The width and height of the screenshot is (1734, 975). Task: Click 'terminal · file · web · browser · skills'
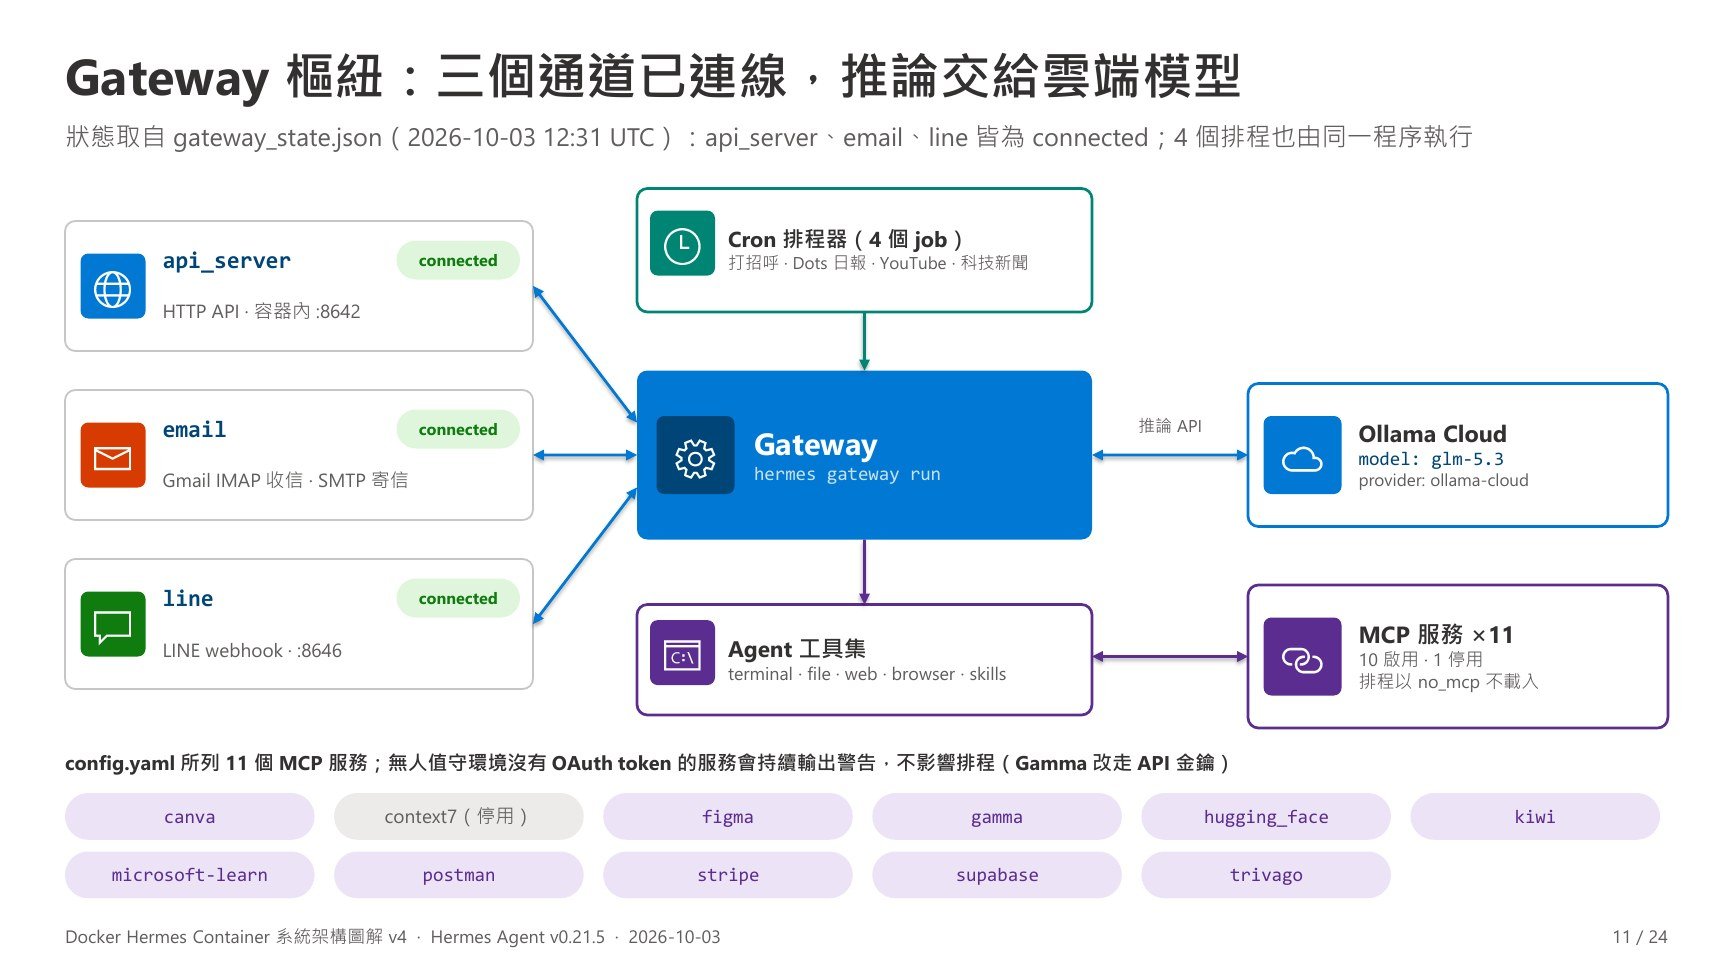[x=867, y=674]
